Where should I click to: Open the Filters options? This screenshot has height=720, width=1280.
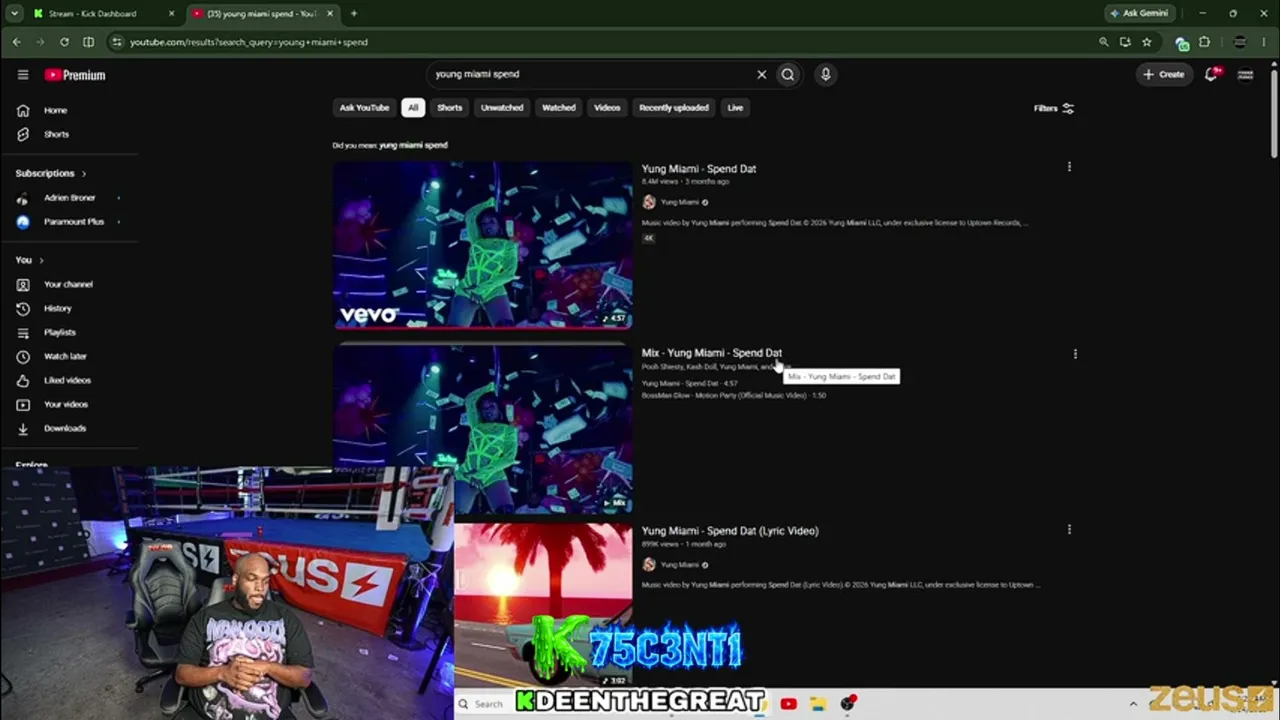point(1054,108)
